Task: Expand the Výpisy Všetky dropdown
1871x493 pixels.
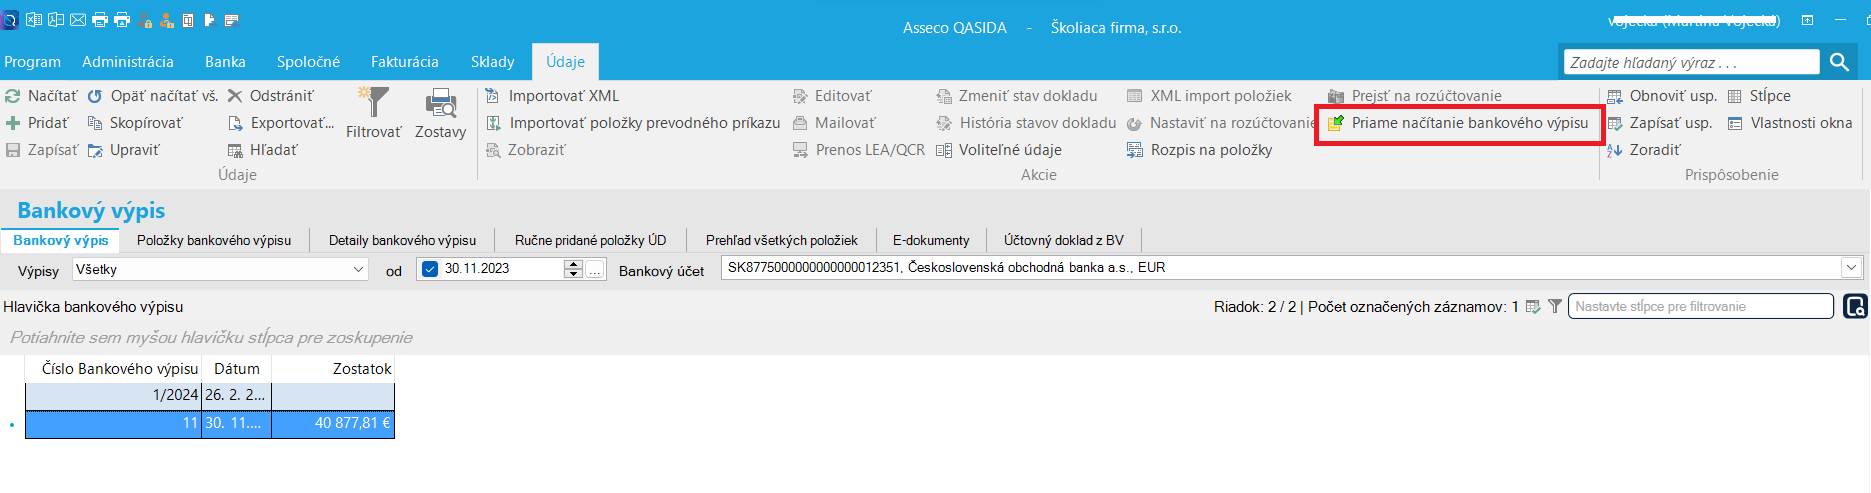Action: tap(359, 270)
